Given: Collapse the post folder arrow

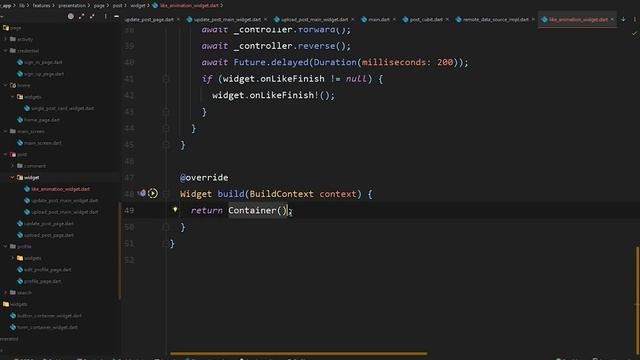Looking at the screenshot, I should point(6,155).
